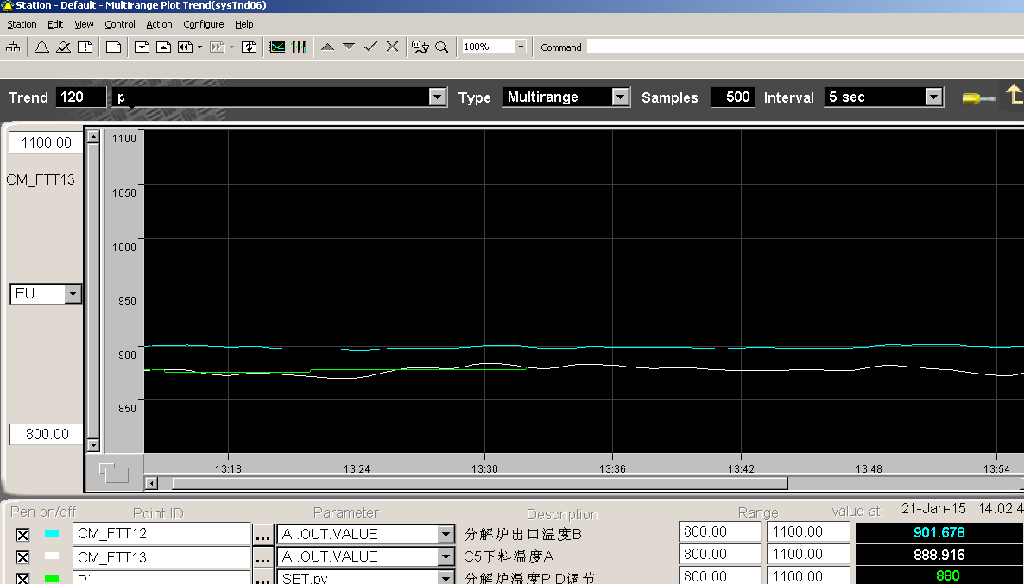This screenshot has width=1024, height=584.
Task: Click the CM_FTT12 Point ID field
Action: coord(162,534)
